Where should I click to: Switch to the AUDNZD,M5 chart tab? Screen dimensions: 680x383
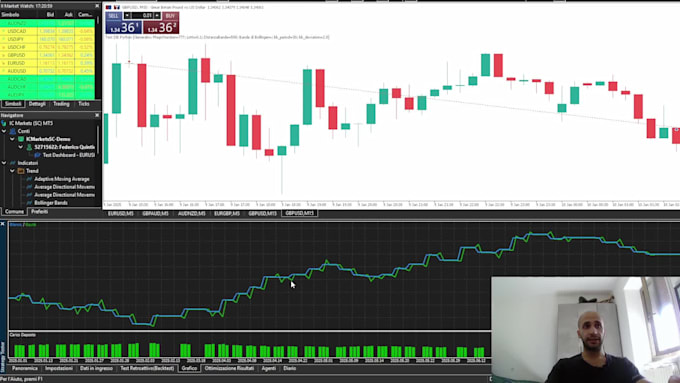tap(191, 213)
